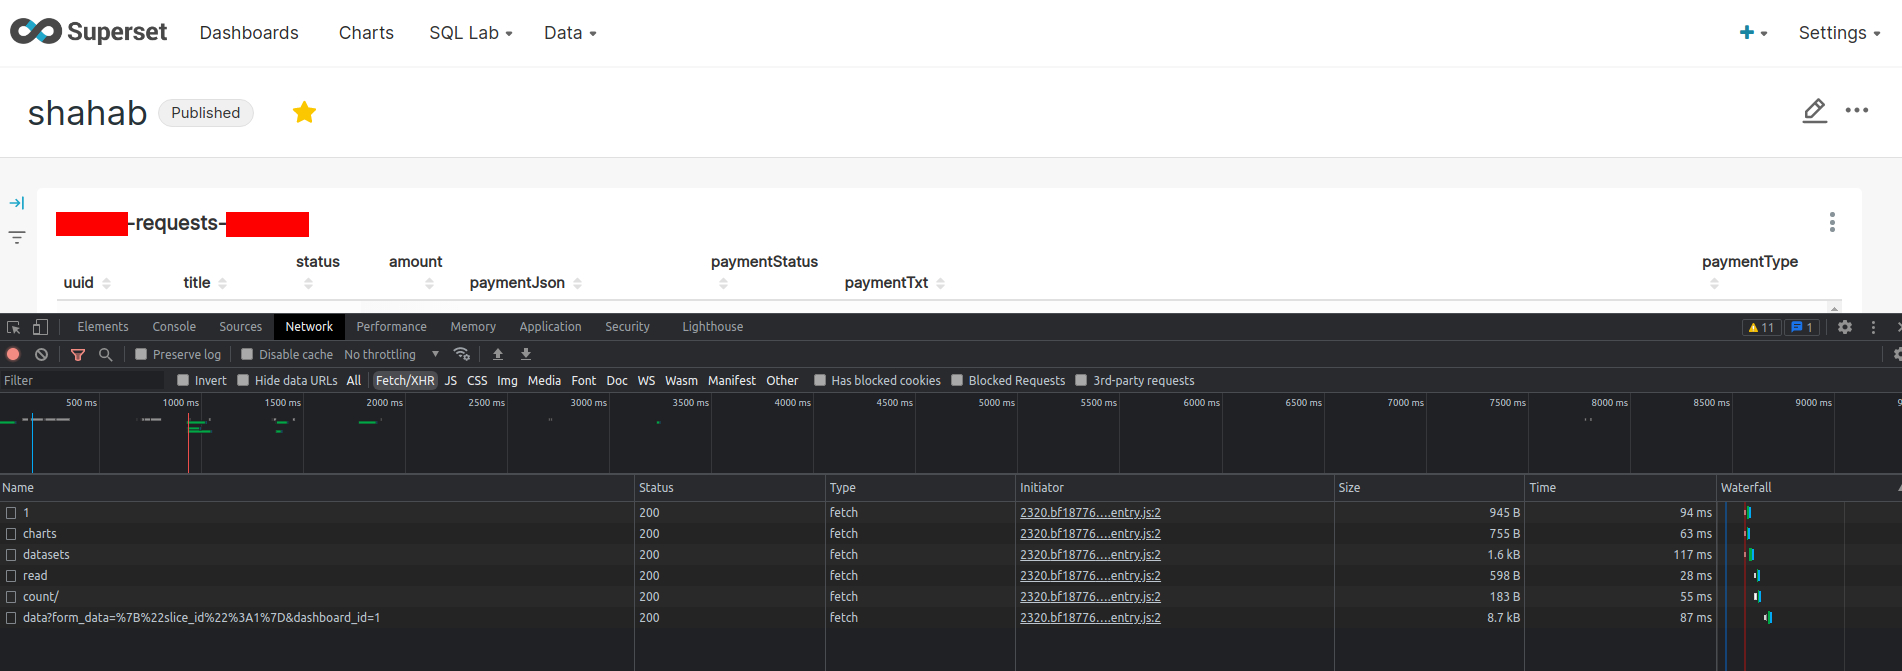The image size is (1902, 671).
Task: Check Has blocked cookies checkbox
Action: (x=820, y=380)
